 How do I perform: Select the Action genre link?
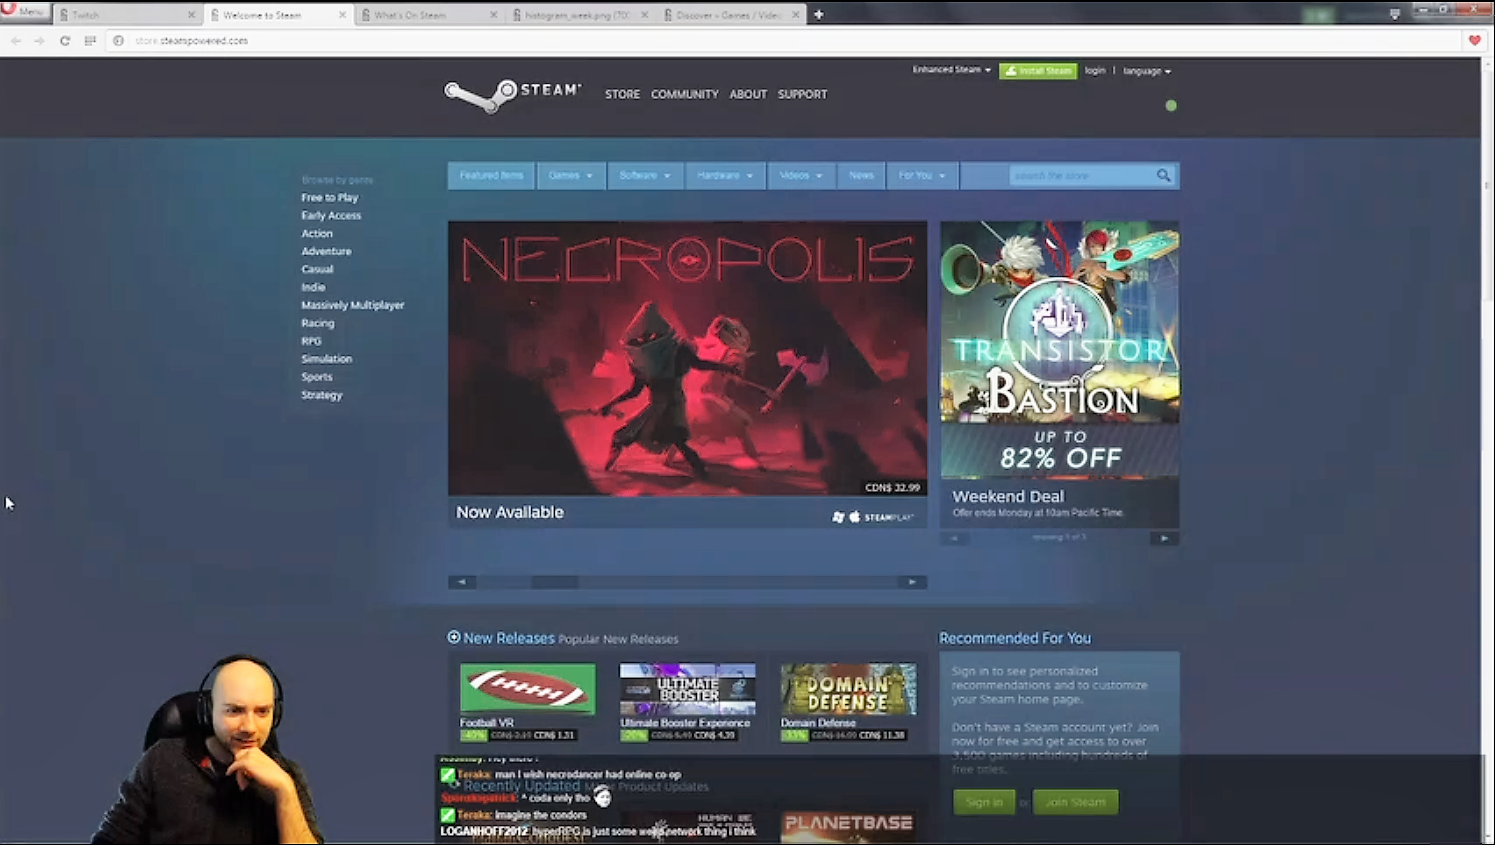(x=317, y=234)
